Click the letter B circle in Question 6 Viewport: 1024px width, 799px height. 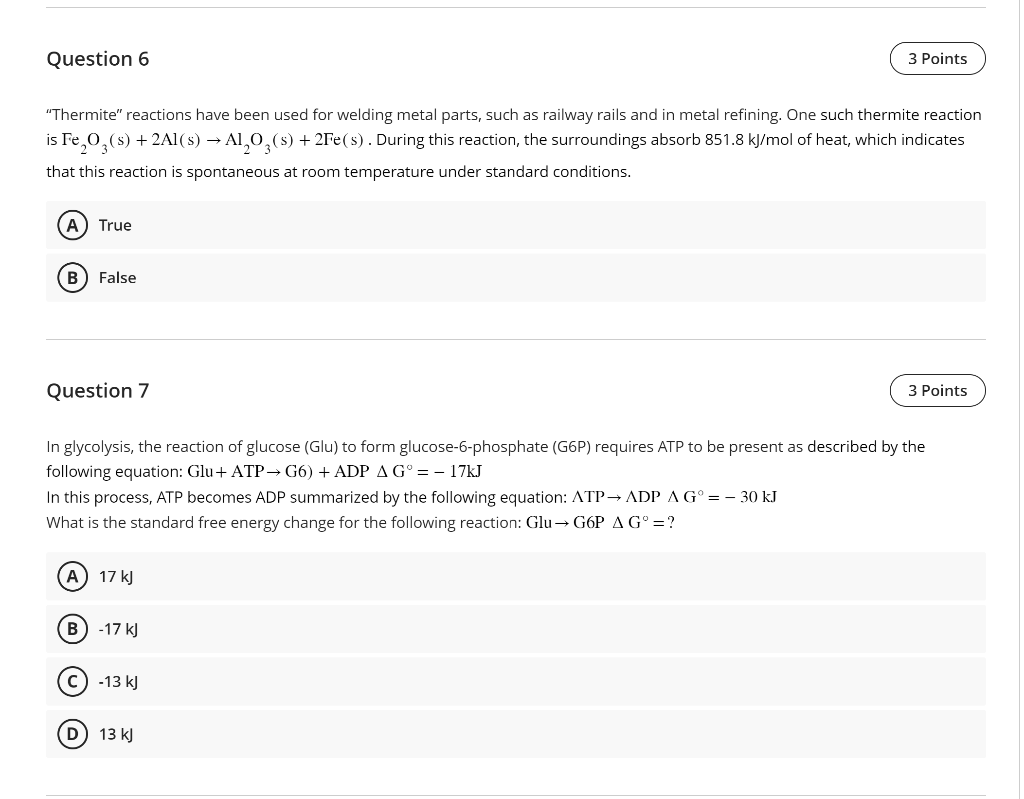72,277
